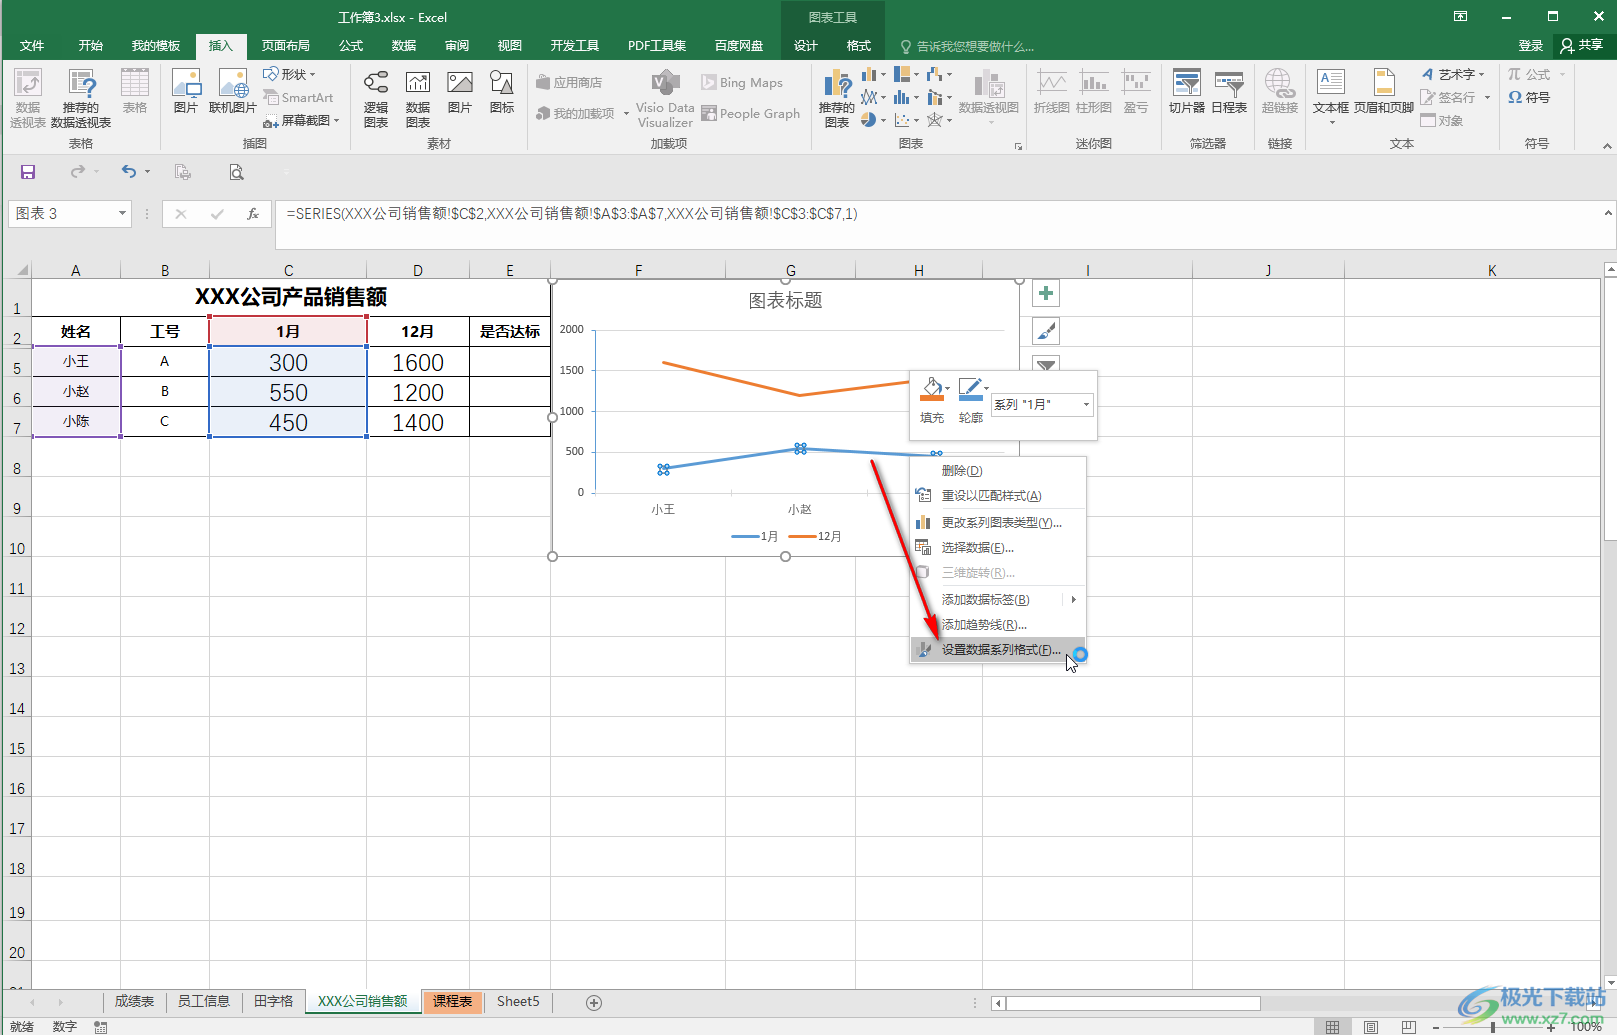The width and height of the screenshot is (1617, 1035).
Task: Switch to the 课程表 sheet tab
Action: tap(453, 1002)
